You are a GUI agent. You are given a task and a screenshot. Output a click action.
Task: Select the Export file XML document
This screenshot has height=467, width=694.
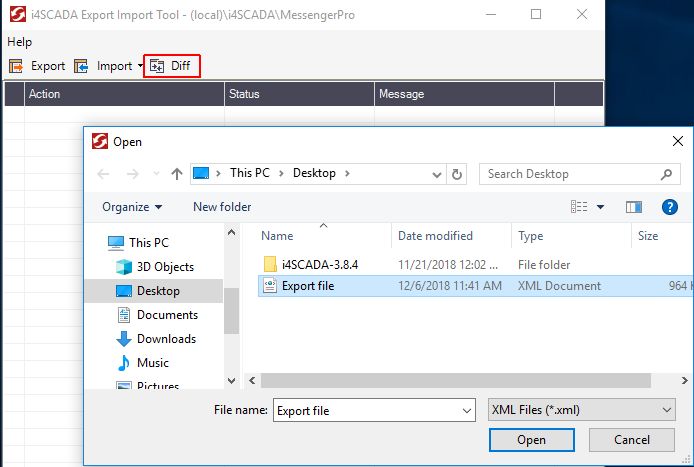coord(475,286)
